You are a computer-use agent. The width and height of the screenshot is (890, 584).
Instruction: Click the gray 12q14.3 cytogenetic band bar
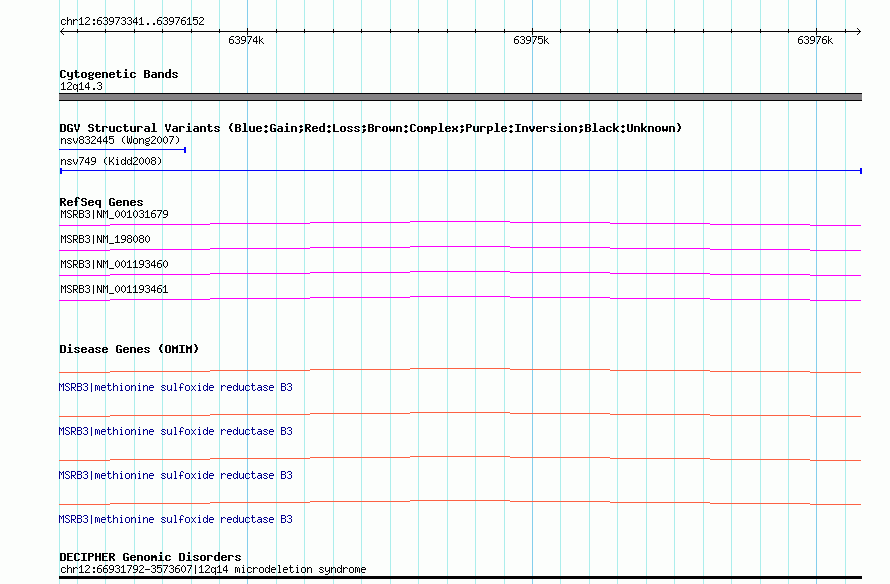coord(460,97)
